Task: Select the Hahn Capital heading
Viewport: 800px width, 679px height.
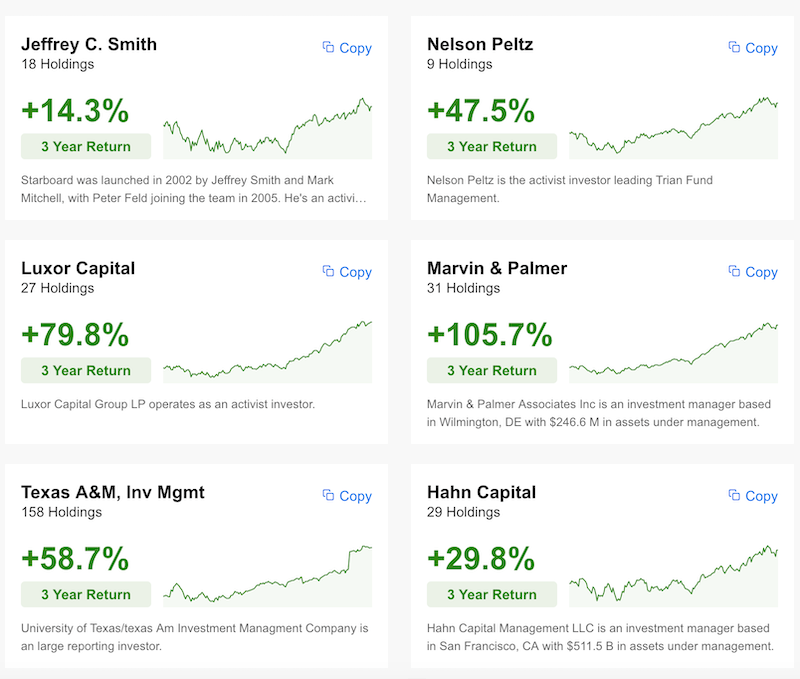Action: [x=481, y=492]
